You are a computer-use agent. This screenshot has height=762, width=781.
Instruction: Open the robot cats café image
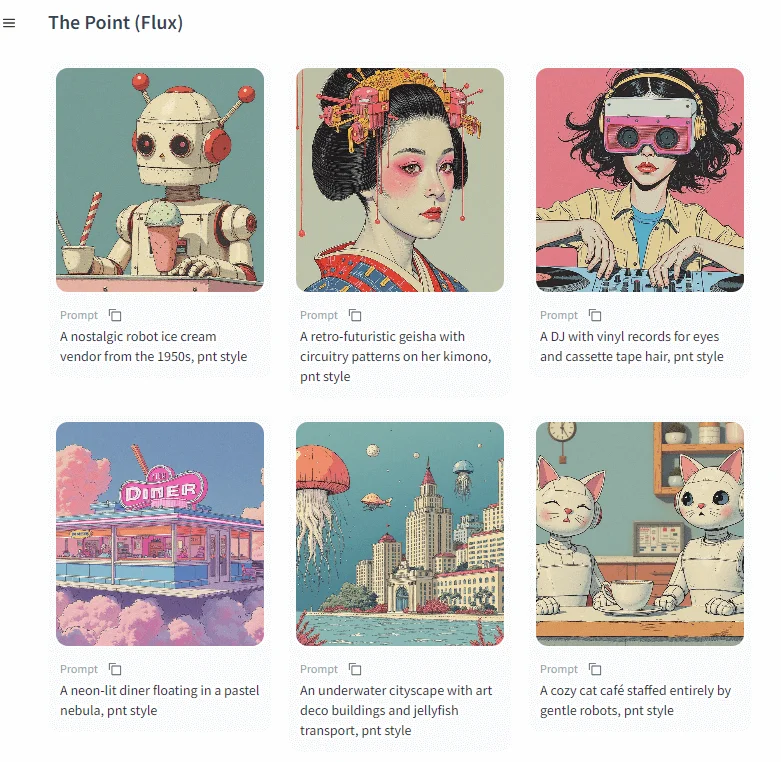tap(640, 534)
